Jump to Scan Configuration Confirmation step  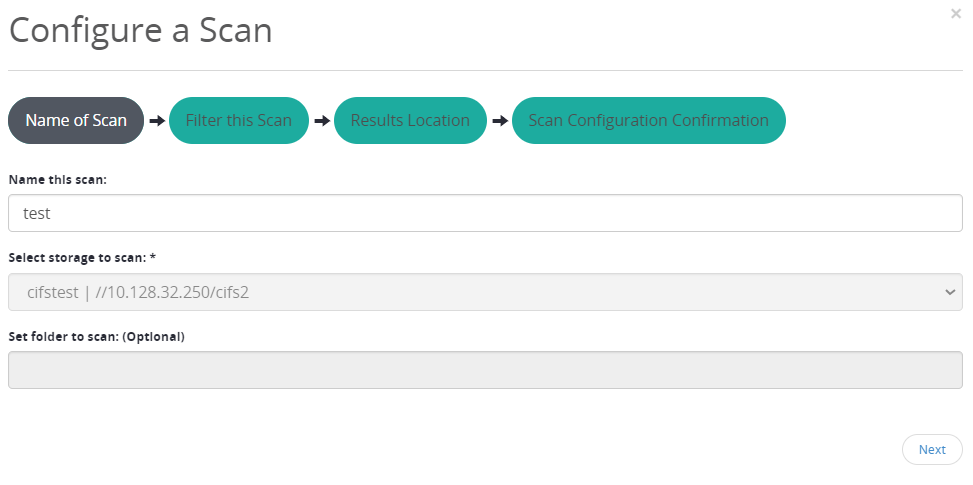click(648, 120)
